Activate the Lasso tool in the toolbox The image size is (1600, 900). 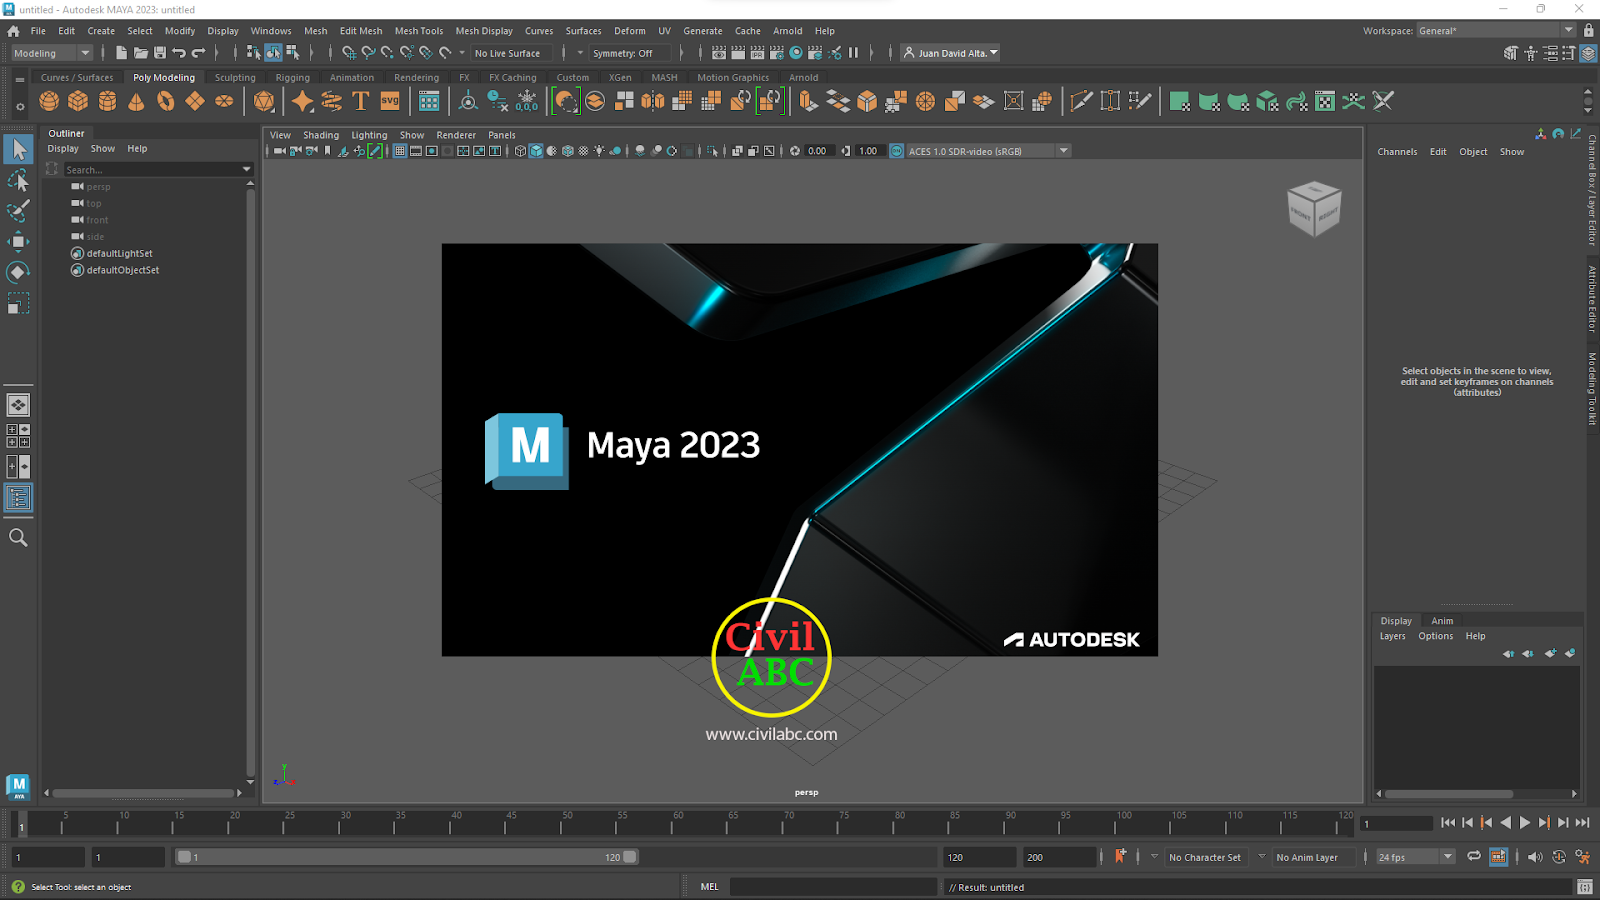(18, 181)
